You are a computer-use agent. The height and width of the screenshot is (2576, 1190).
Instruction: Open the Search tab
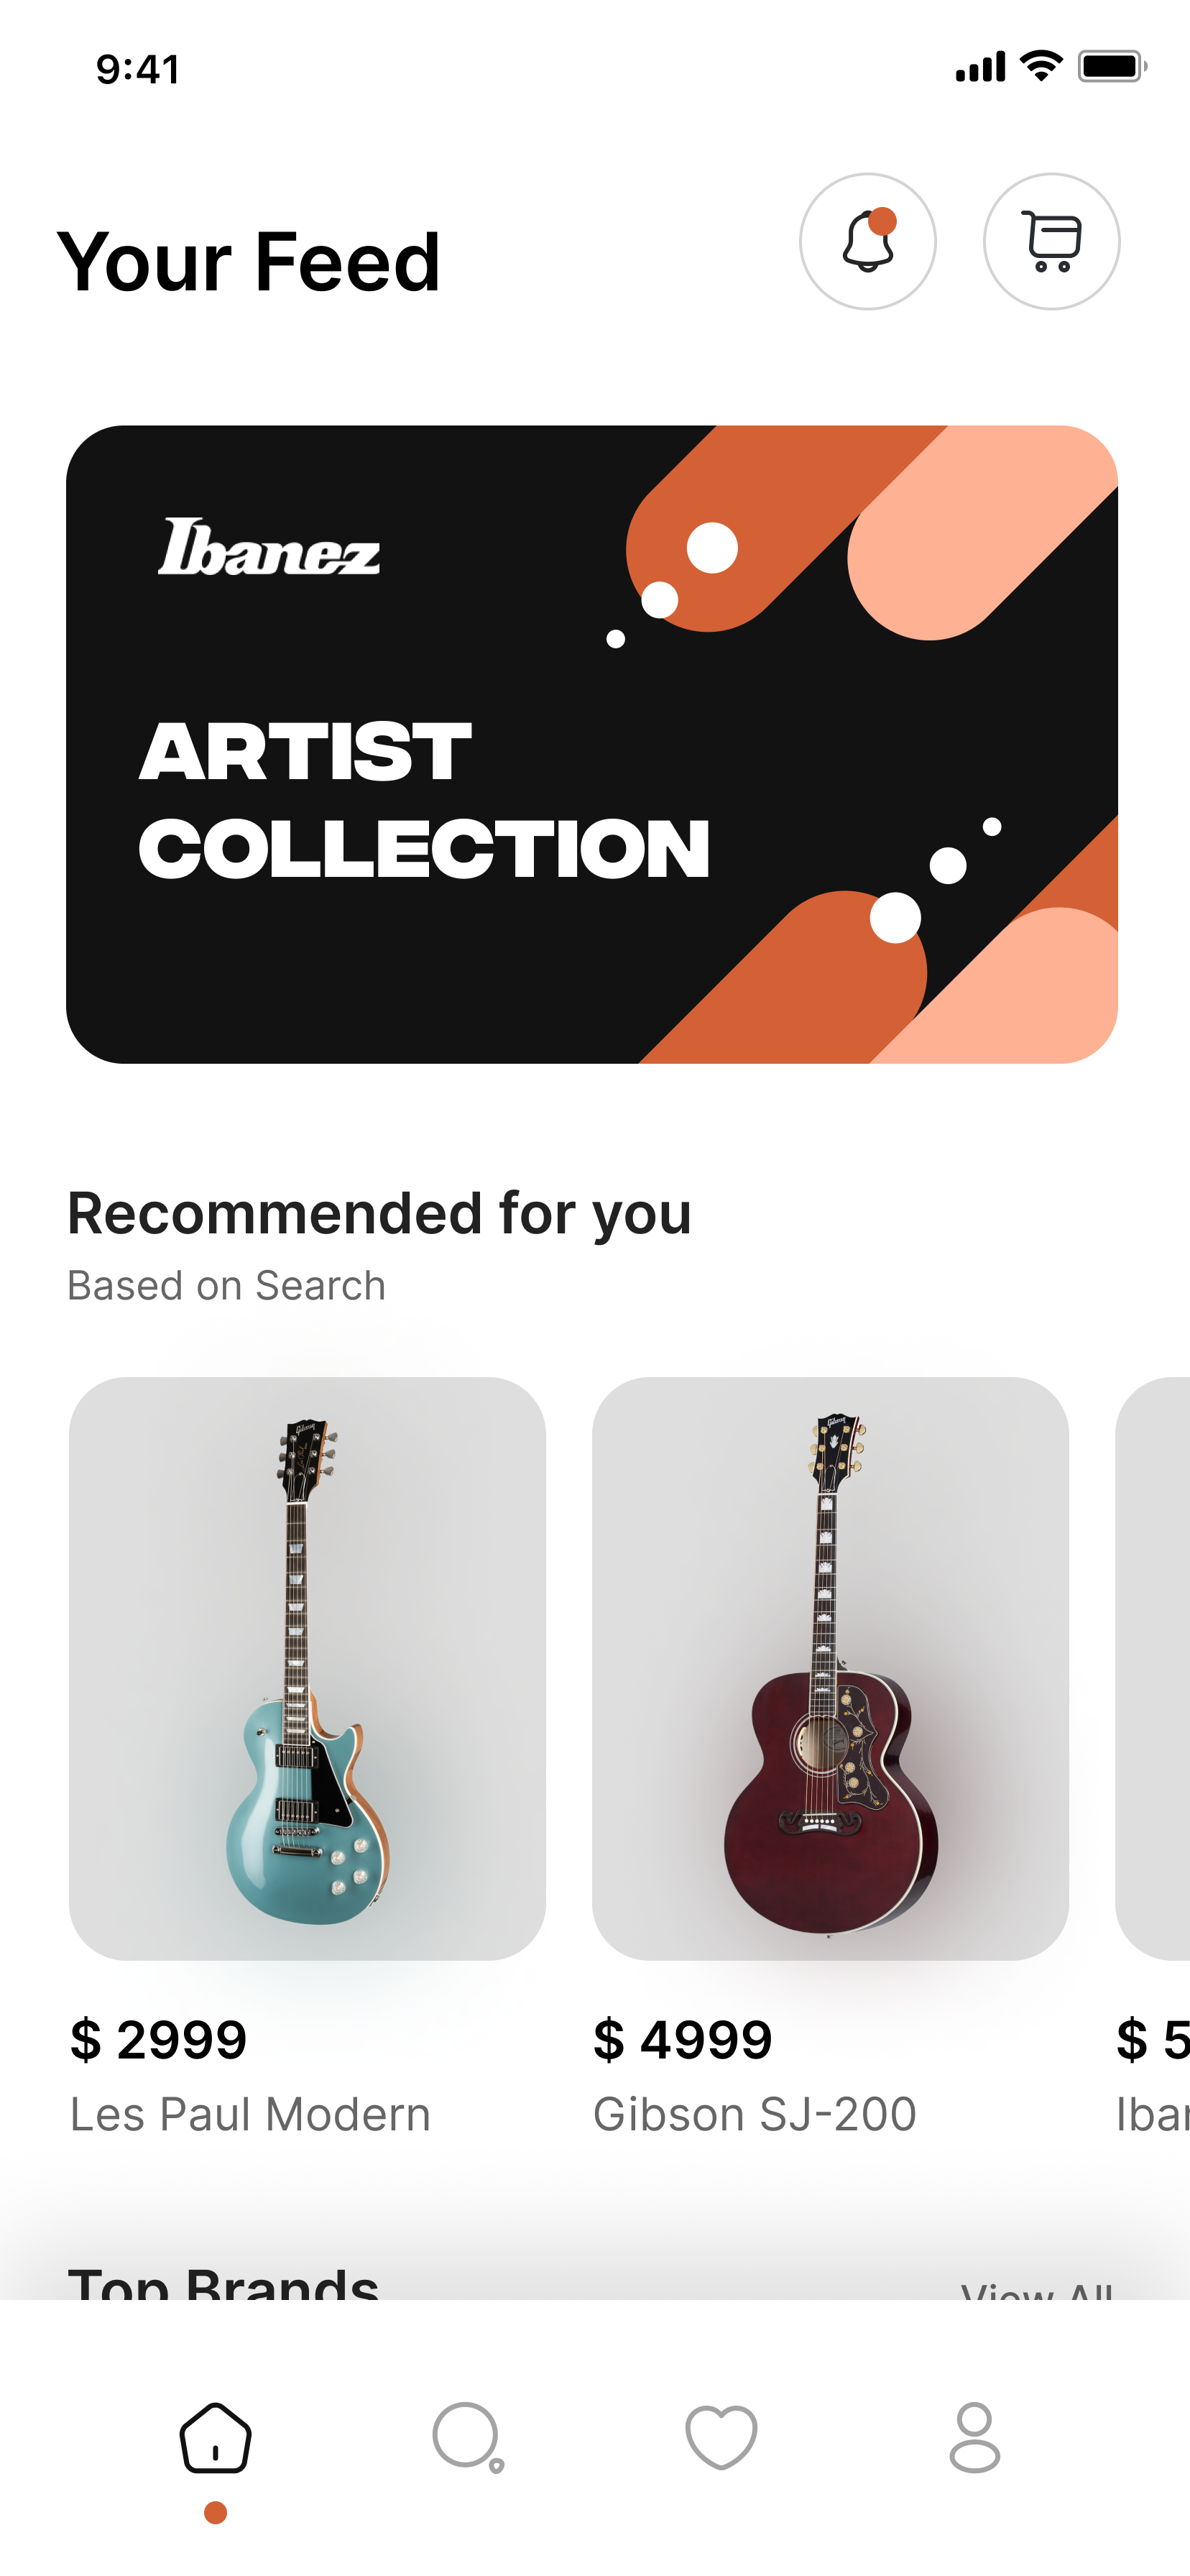click(467, 2438)
